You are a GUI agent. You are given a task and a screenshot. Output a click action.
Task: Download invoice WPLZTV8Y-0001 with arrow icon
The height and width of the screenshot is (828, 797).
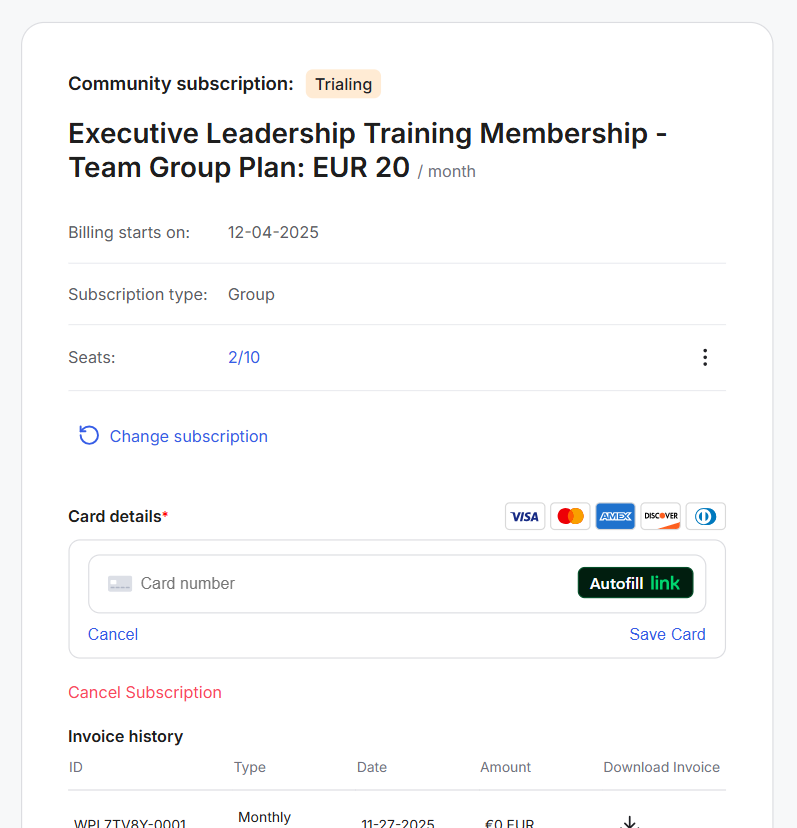630,822
